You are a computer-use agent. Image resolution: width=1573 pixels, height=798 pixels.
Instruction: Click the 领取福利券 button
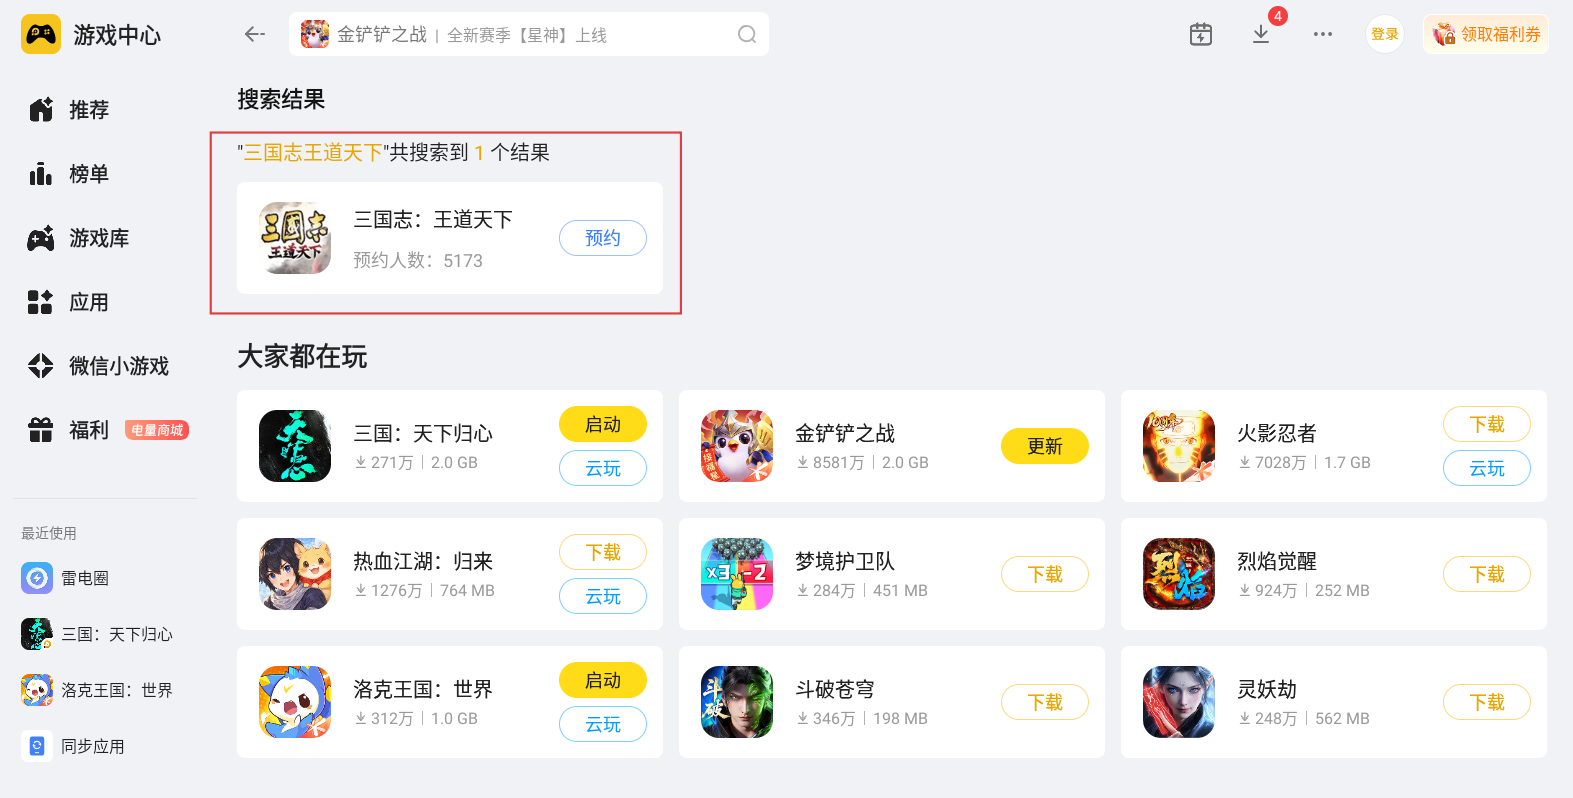(1486, 34)
